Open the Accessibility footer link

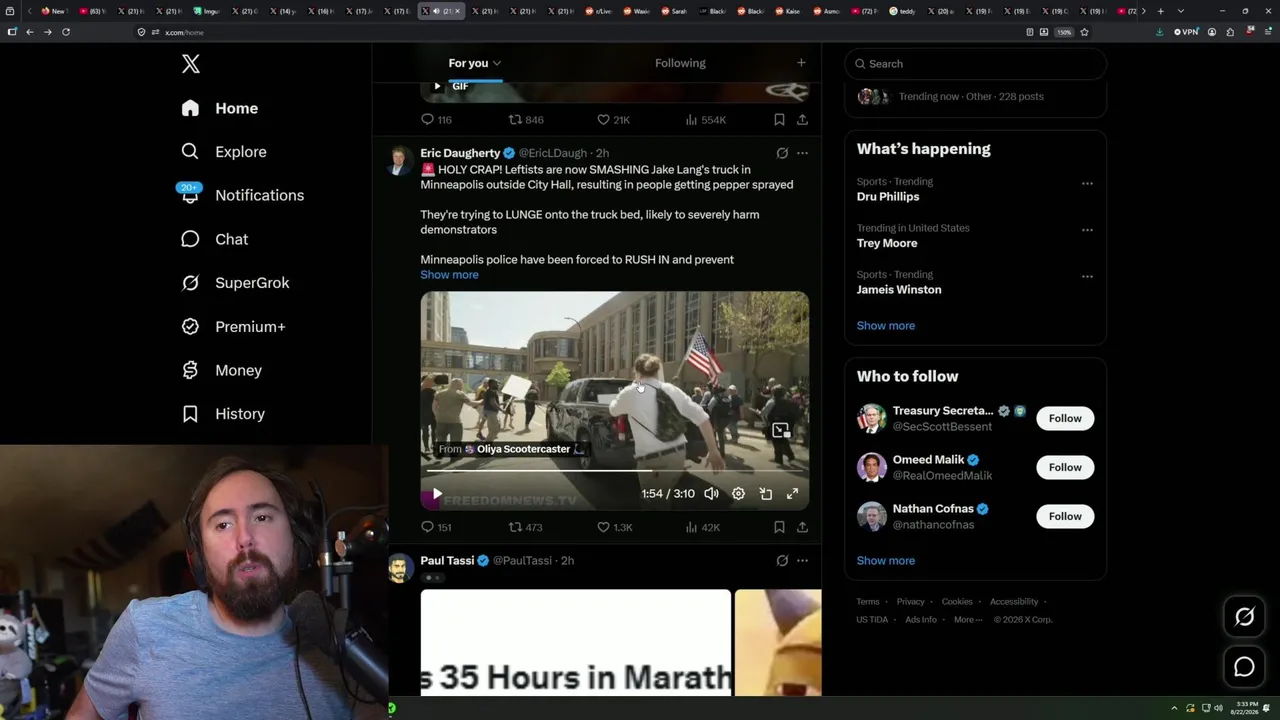tap(1014, 602)
